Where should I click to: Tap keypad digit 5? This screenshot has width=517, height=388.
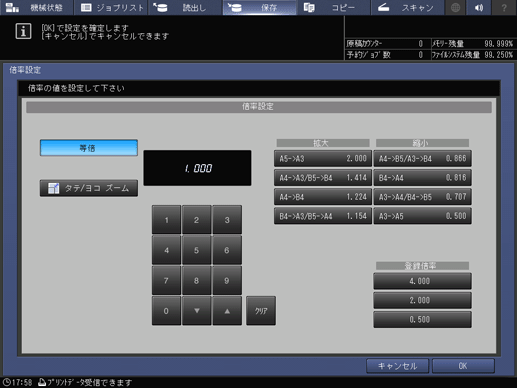tap(196, 250)
